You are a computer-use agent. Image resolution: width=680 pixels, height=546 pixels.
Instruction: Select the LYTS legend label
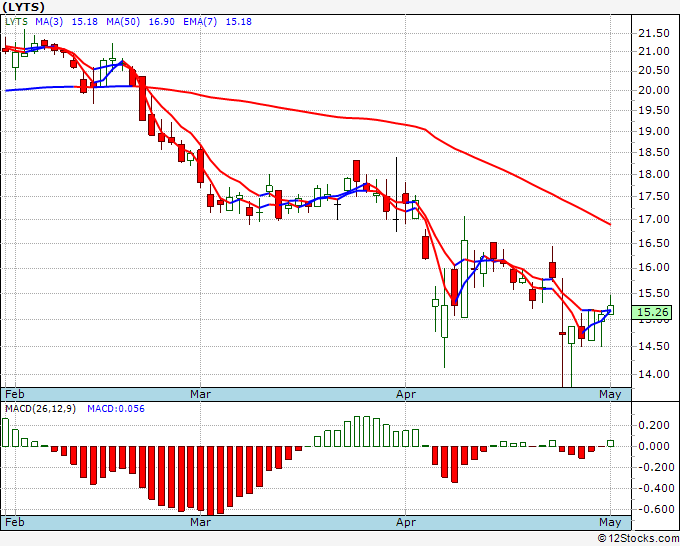coord(16,22)
